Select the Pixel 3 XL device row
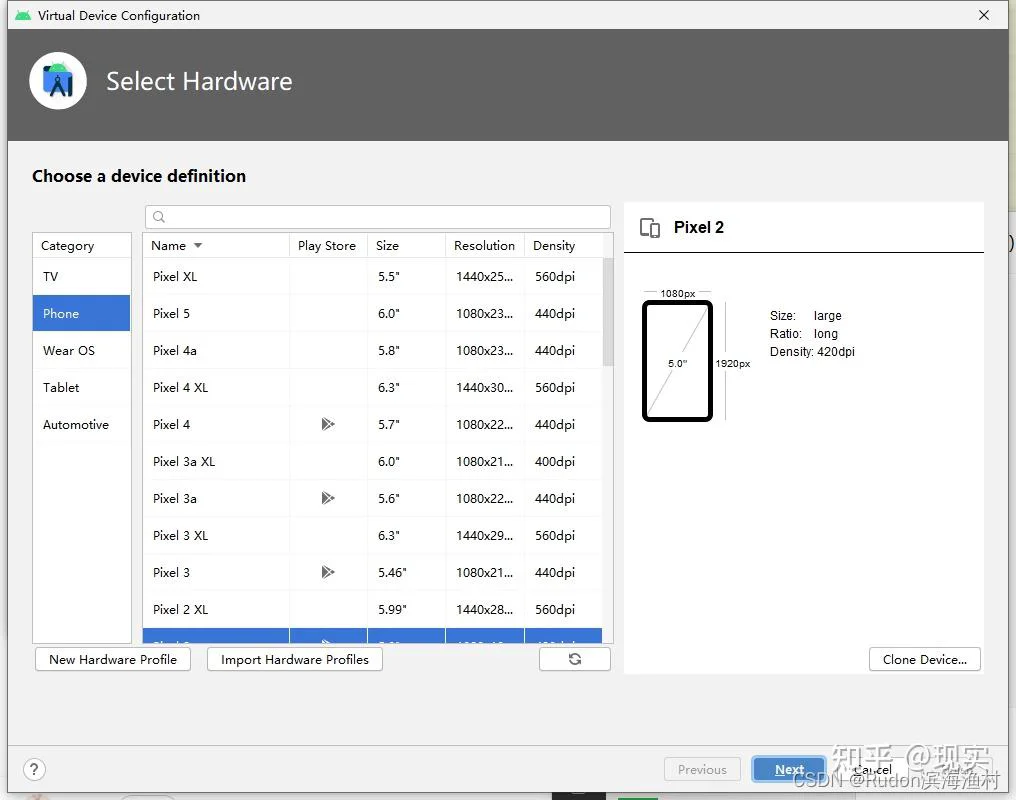 373,535
